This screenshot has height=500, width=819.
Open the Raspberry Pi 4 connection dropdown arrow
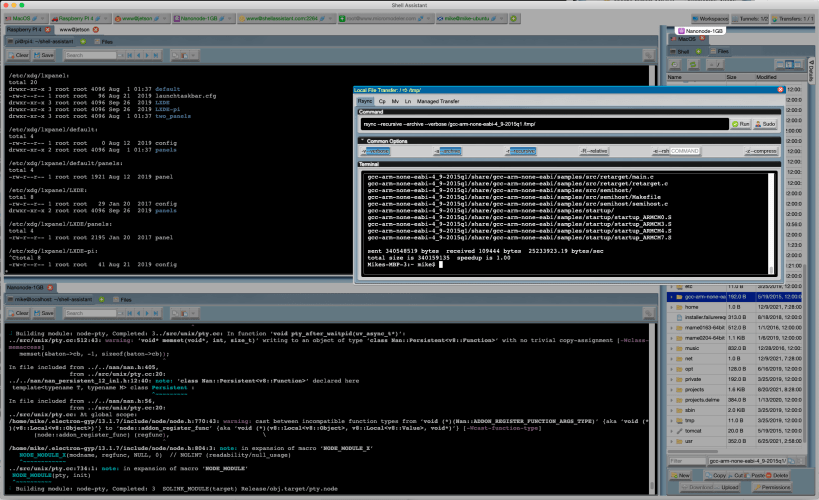pyautogui.click(x=105, y=19)
